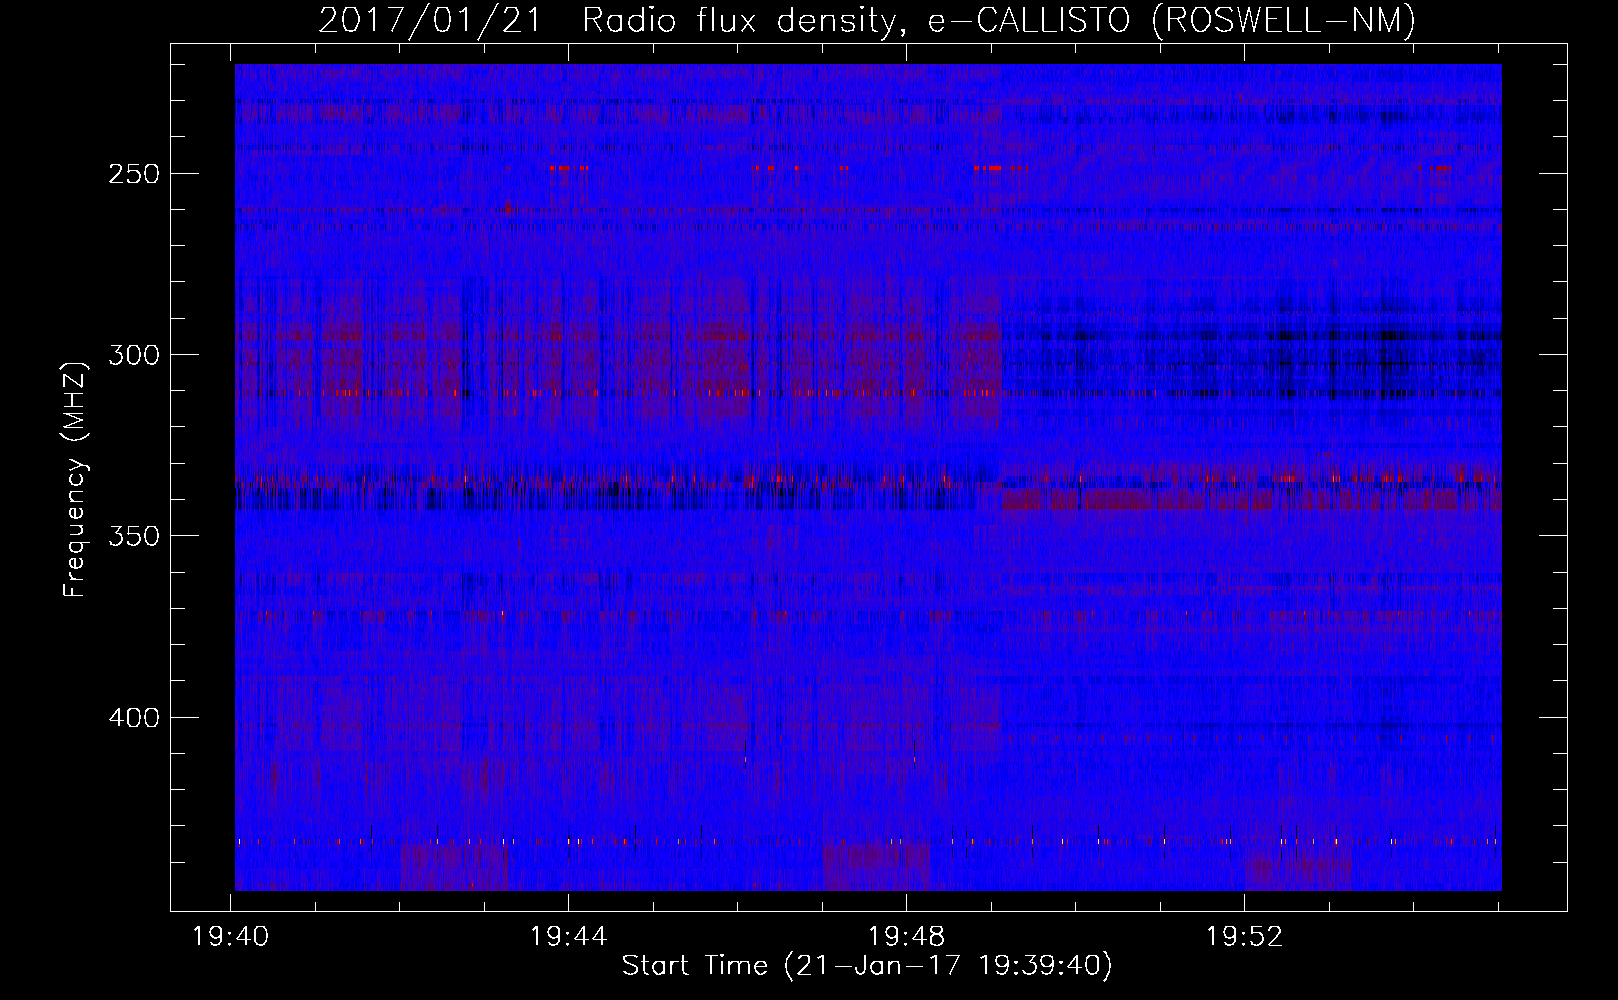This screenshot has width=1618, height=1000.
Task: Select the 400 frequency tick label
Action: click(134, 718)
